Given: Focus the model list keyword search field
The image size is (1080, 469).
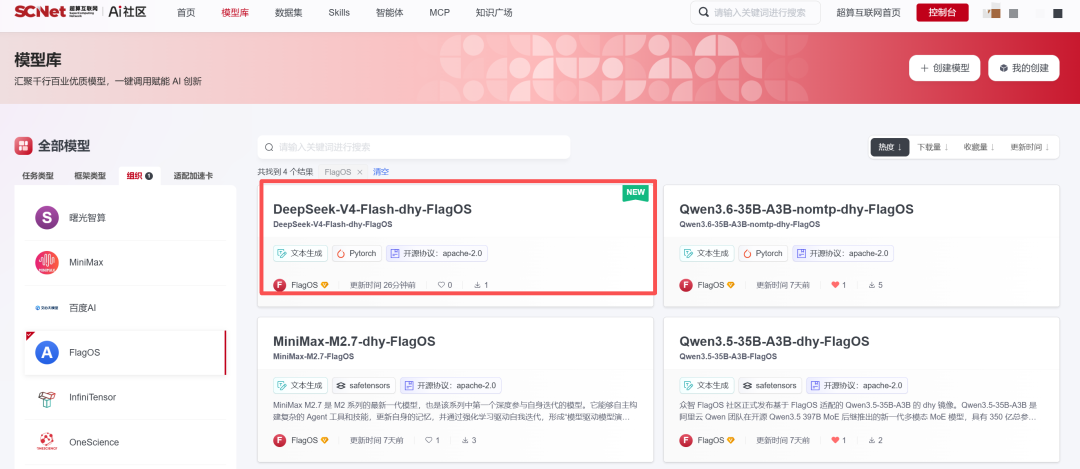Looking at the screenshot, I should (x=414, y=147).
